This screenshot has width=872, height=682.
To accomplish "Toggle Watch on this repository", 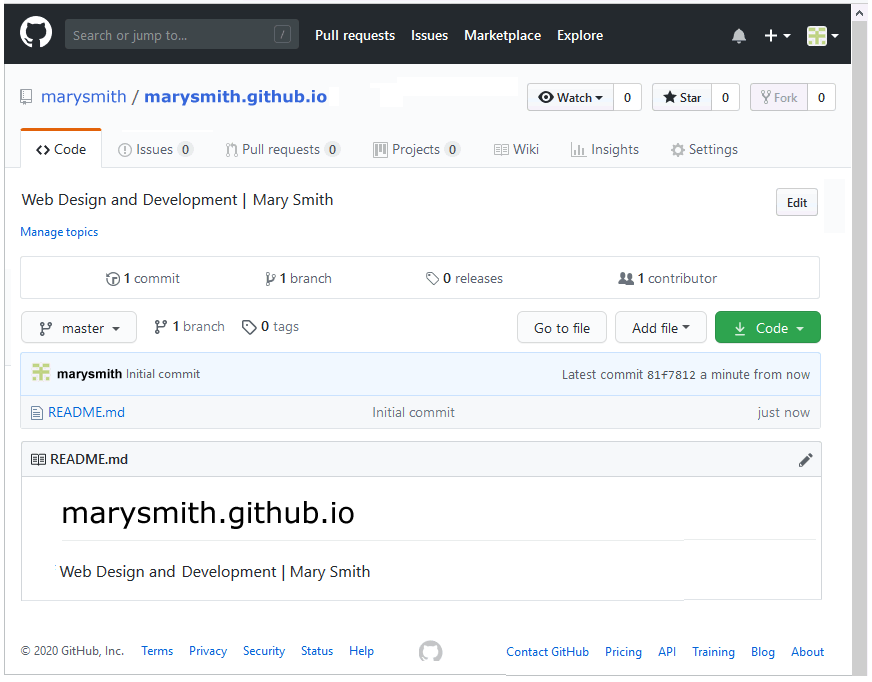I will [570, 97].
